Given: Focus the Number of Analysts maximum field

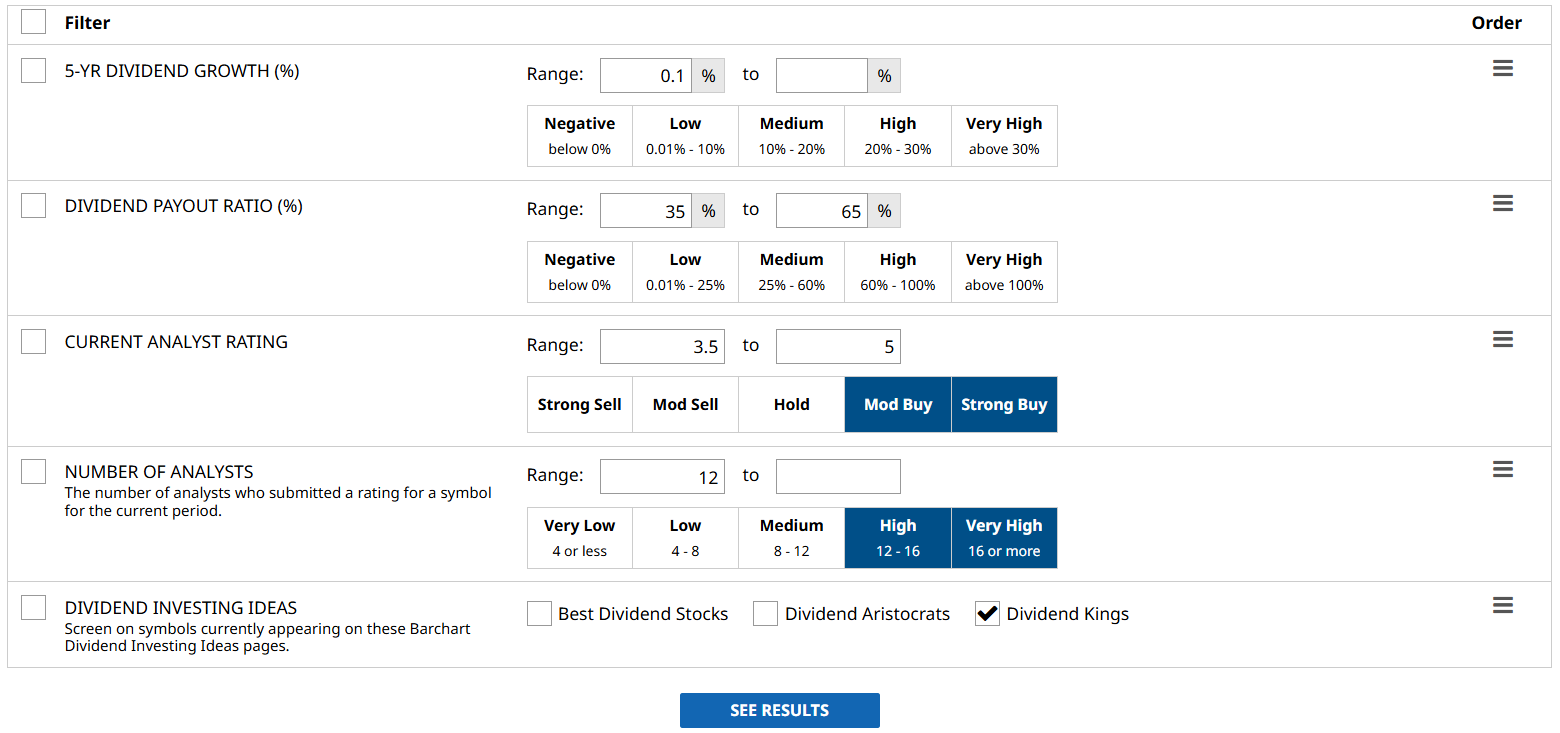Looking at the screenshot, I should coord(838,477).
